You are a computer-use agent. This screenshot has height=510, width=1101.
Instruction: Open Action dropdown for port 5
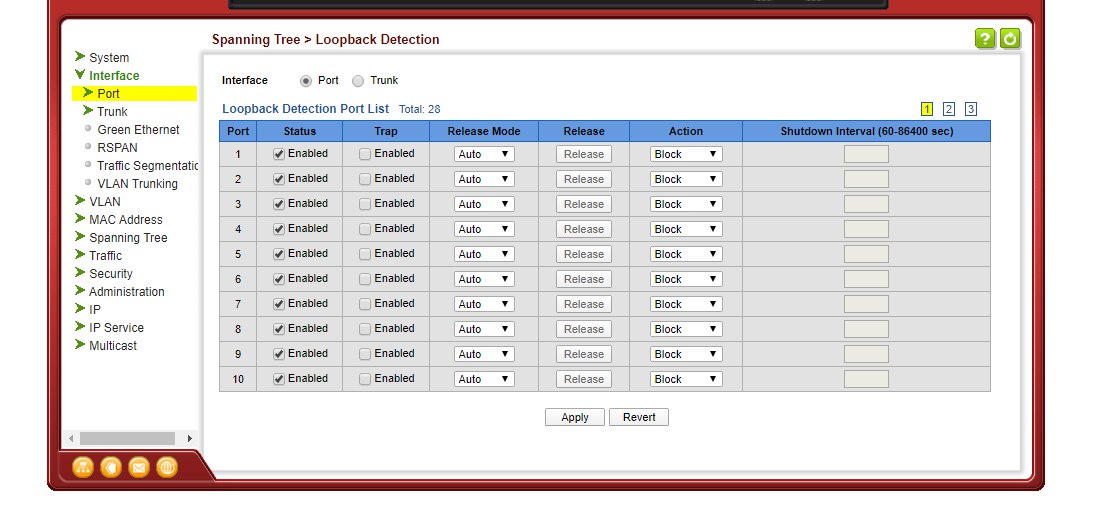[686, 254]
